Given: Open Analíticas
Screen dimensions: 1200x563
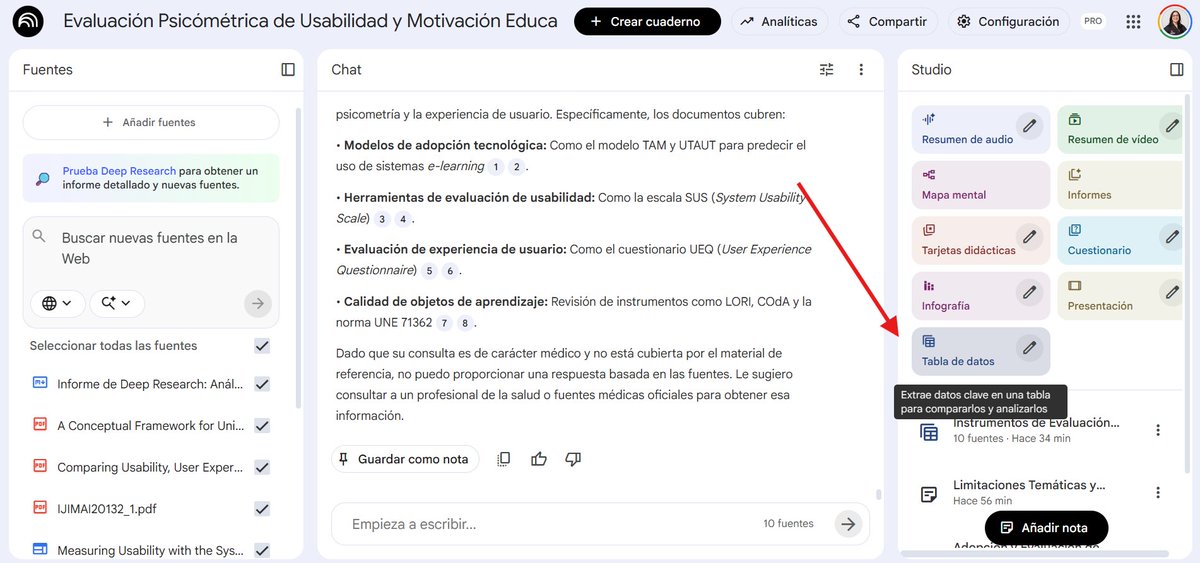Looking at the screenshot, I should (779, 21).
